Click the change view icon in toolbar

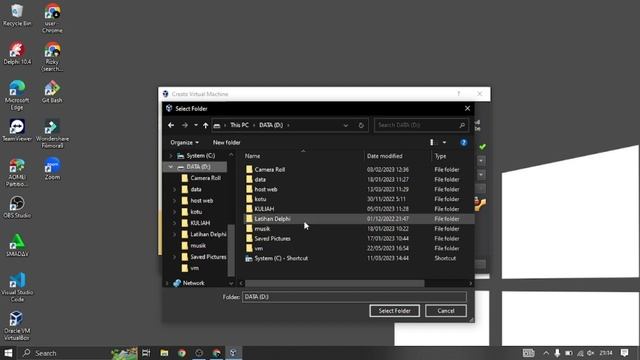click(432, 142)
